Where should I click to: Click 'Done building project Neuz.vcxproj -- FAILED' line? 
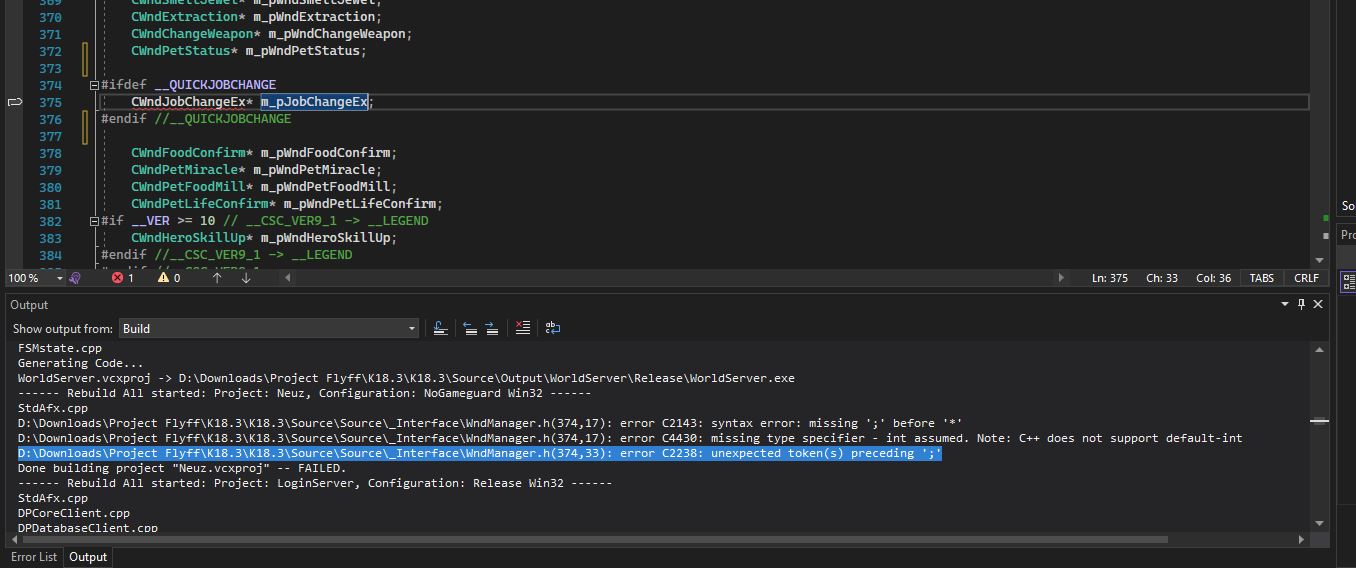click(x=182, y=468)
